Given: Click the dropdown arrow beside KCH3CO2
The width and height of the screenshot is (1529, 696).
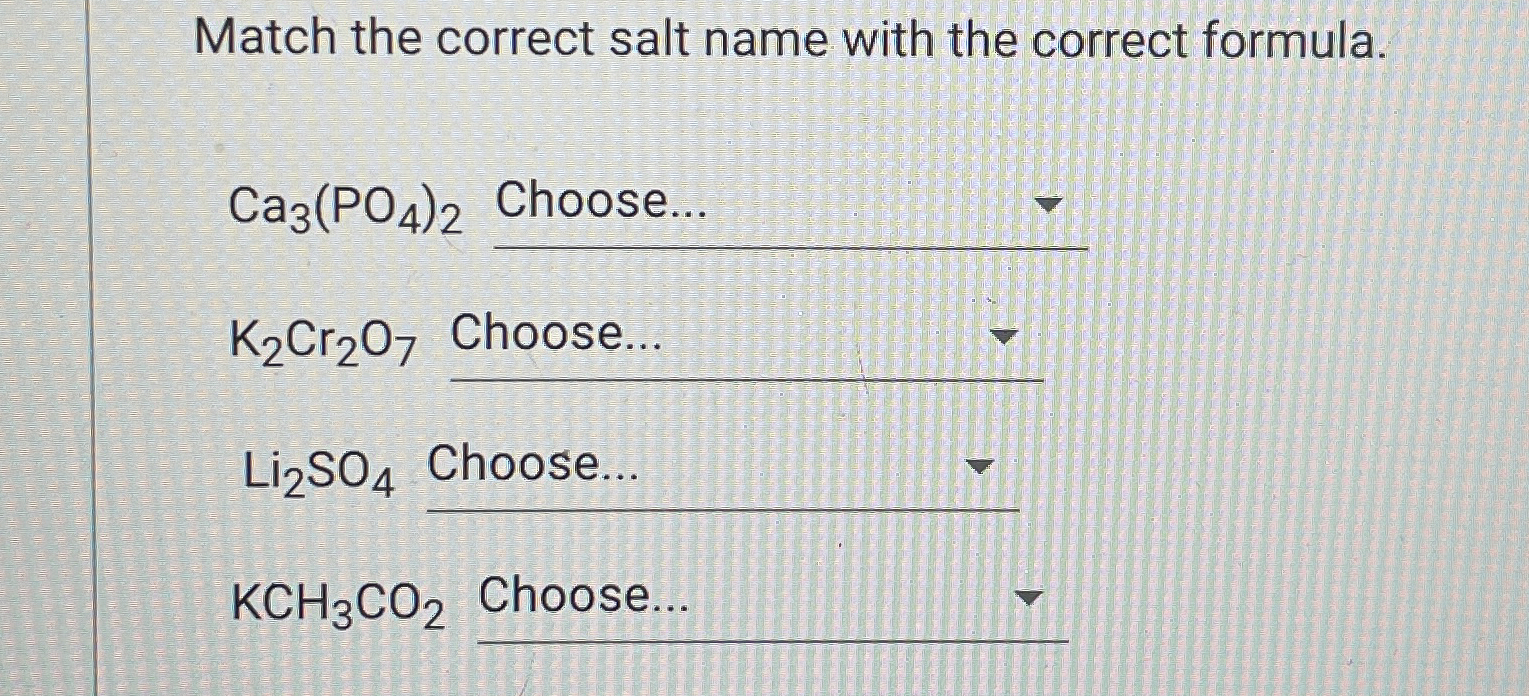Looking at the screenshot, I should point(1031,597).
